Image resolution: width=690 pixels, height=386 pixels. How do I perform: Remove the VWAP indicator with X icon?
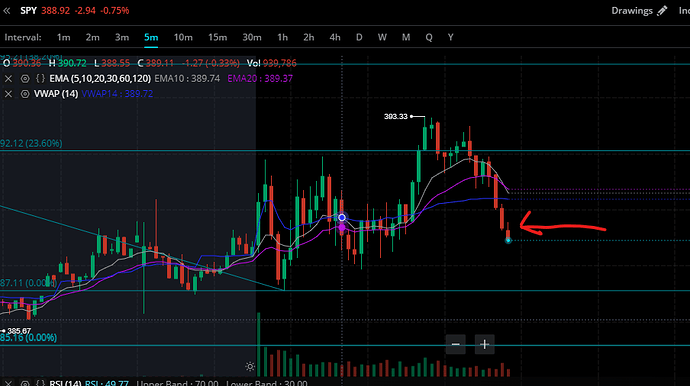8,94
